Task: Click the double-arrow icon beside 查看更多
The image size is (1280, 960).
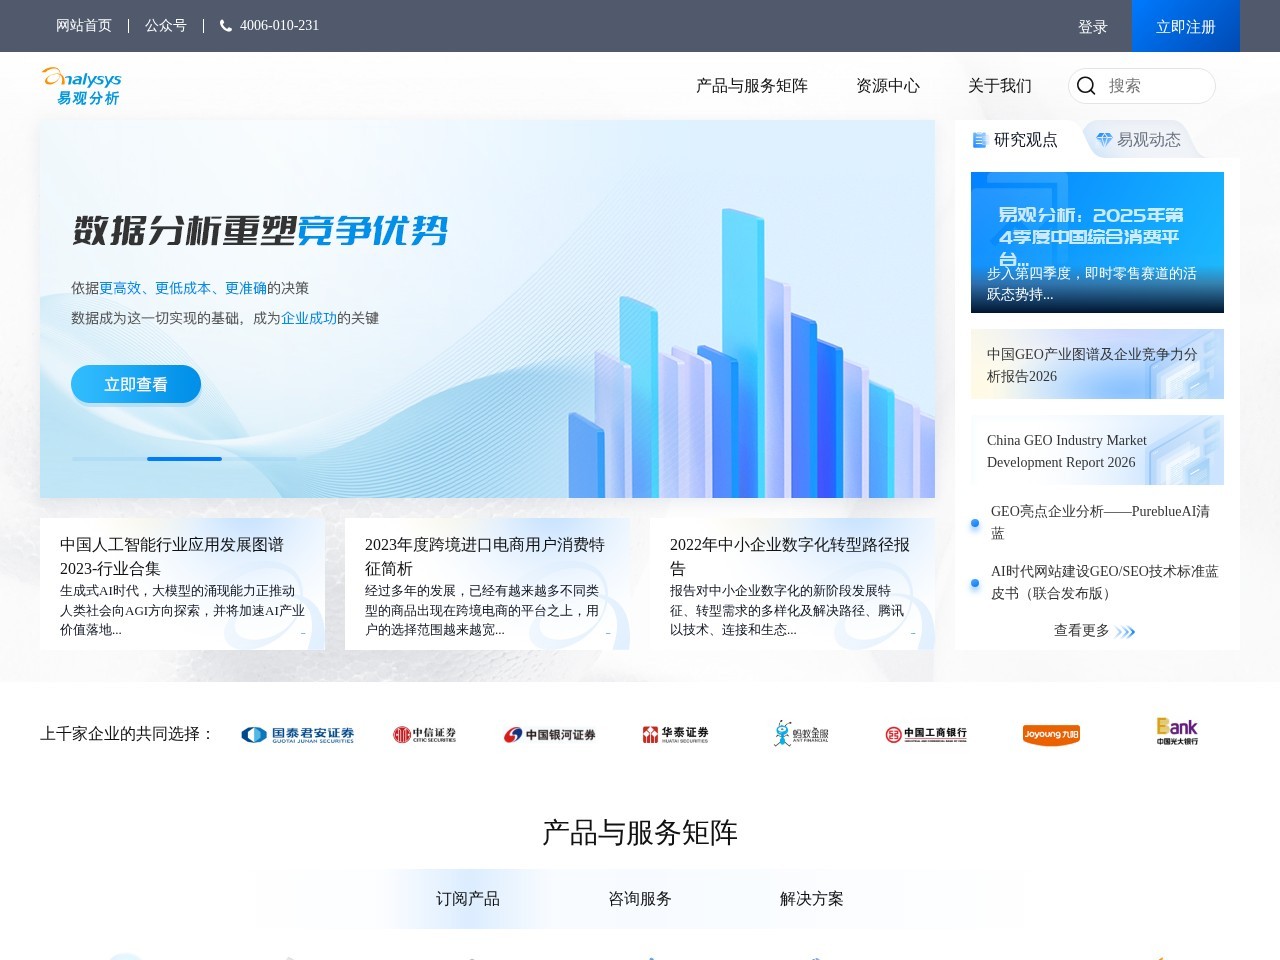Action: click(x=1128, y=631)
